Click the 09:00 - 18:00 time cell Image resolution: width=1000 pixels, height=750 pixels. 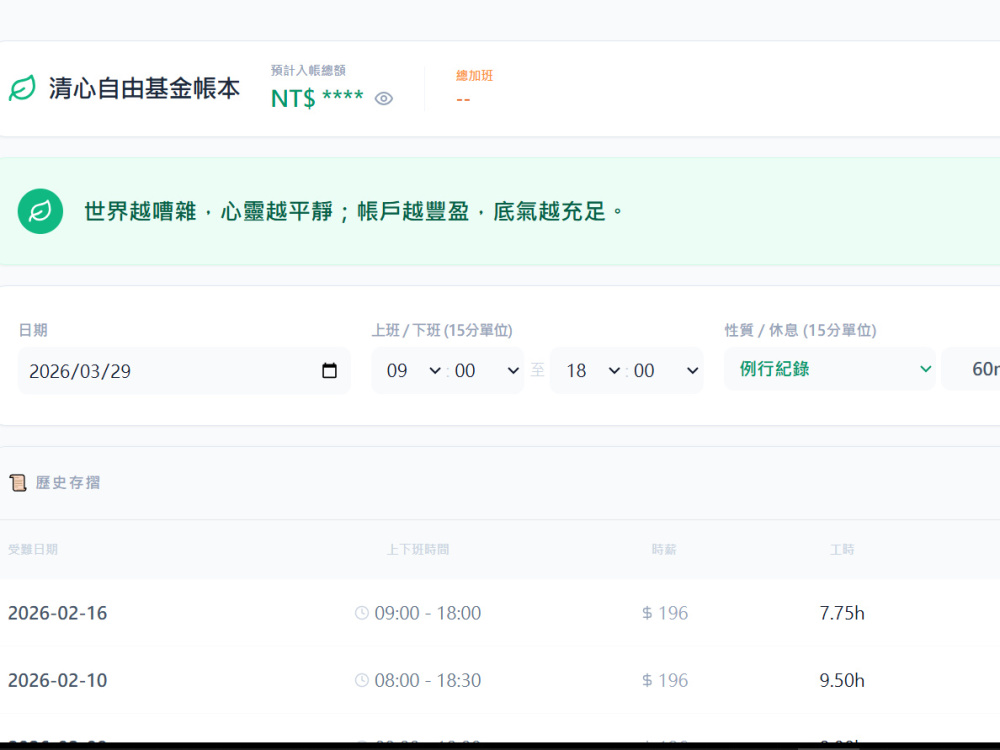coord(427,613)
